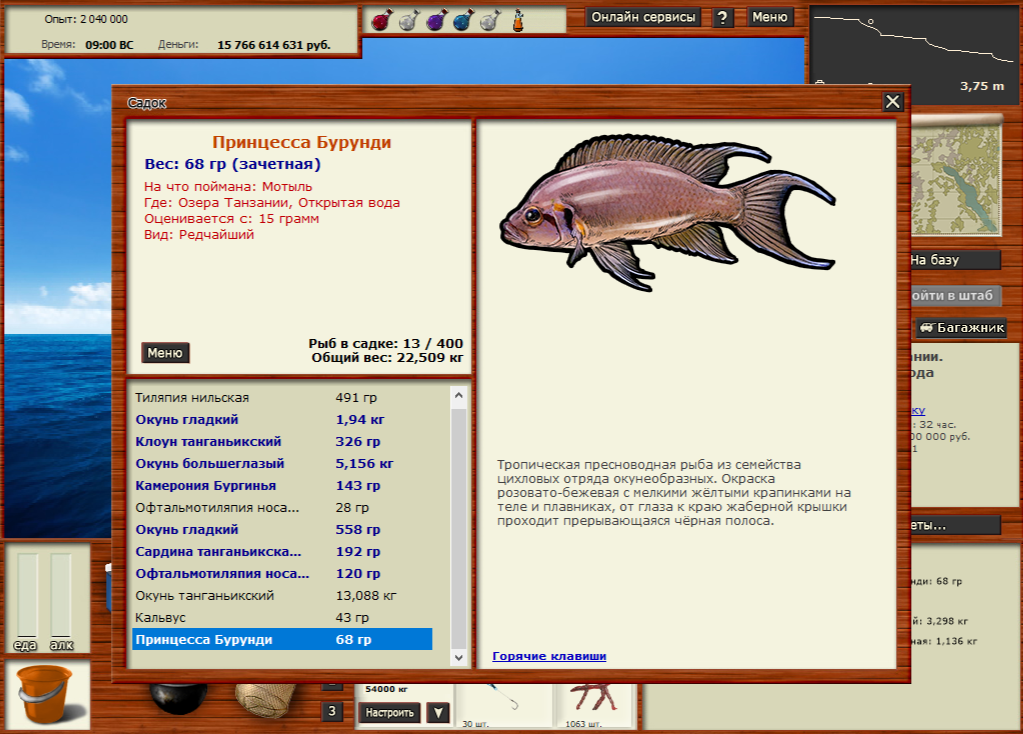1023x734 pixels.
Task: Select Окунь большеглазый in fish list
Action: tap(210, 464)
